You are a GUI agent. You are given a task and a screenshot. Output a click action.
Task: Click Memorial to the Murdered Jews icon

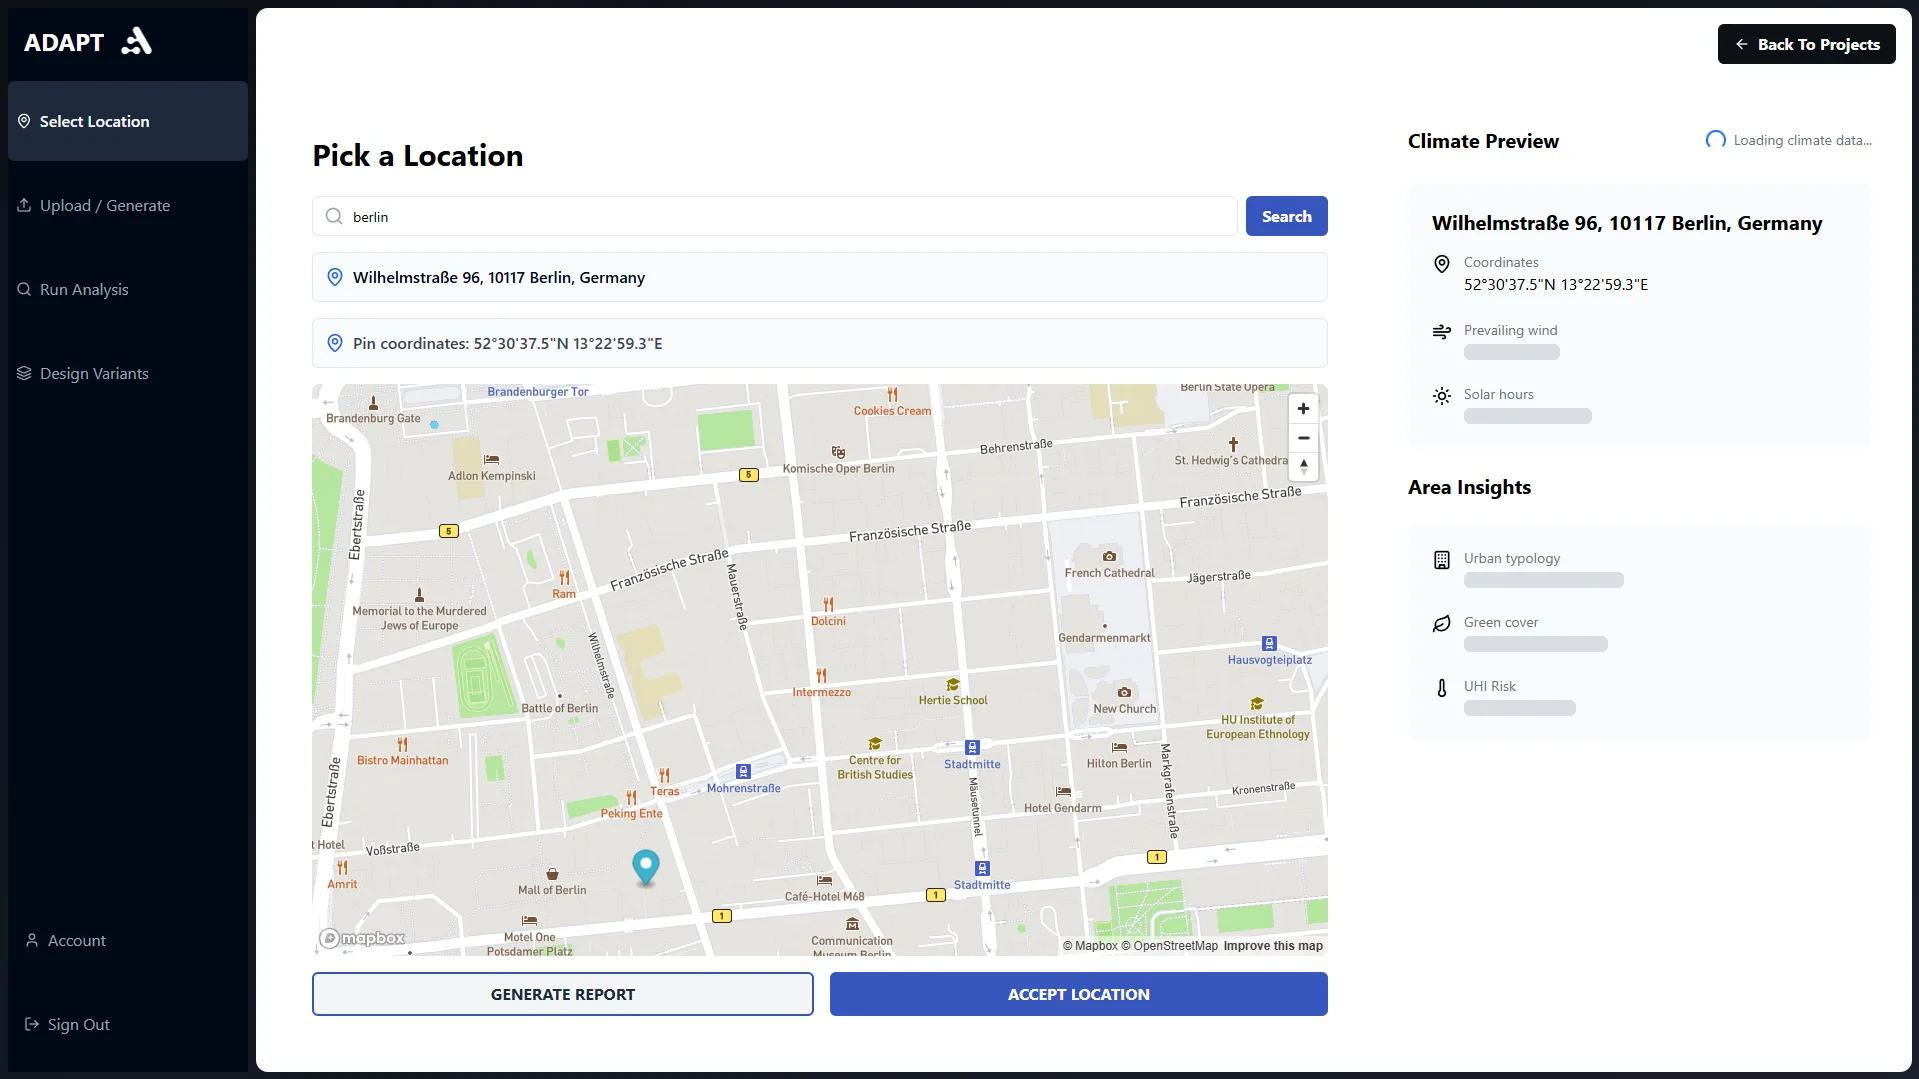pos(419,595)
